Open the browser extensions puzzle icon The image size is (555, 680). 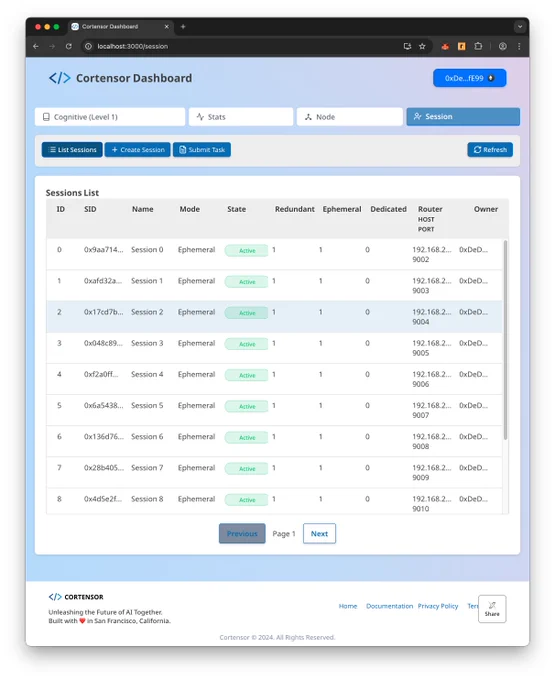pyautogui.click(x=478, y=46)
